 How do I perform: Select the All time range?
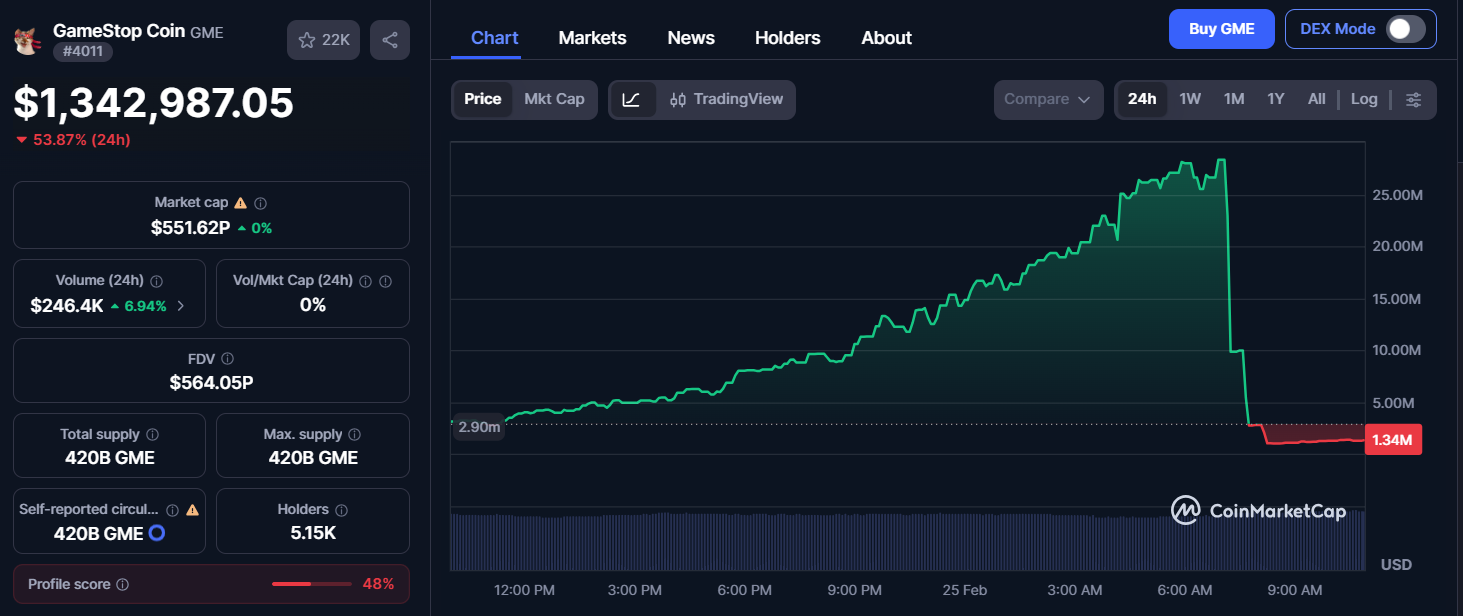click(x=1317, y=99)
